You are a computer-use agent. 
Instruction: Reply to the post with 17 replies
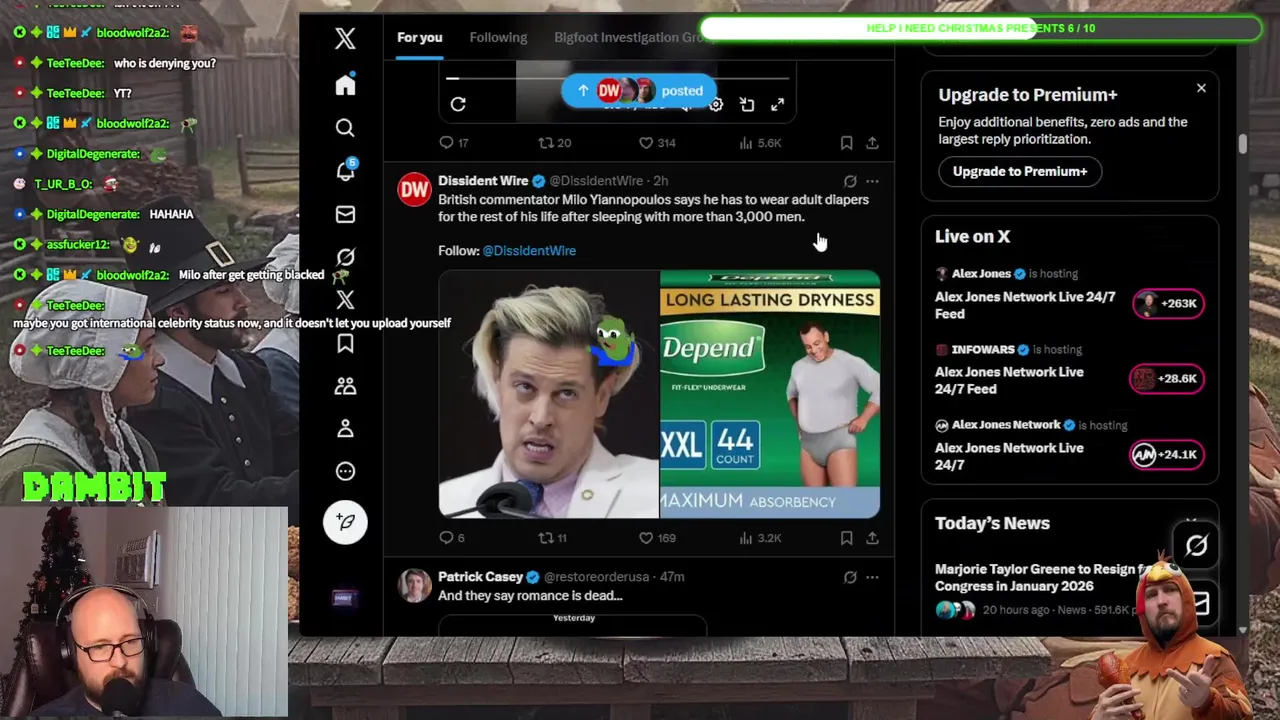[454, 143]
